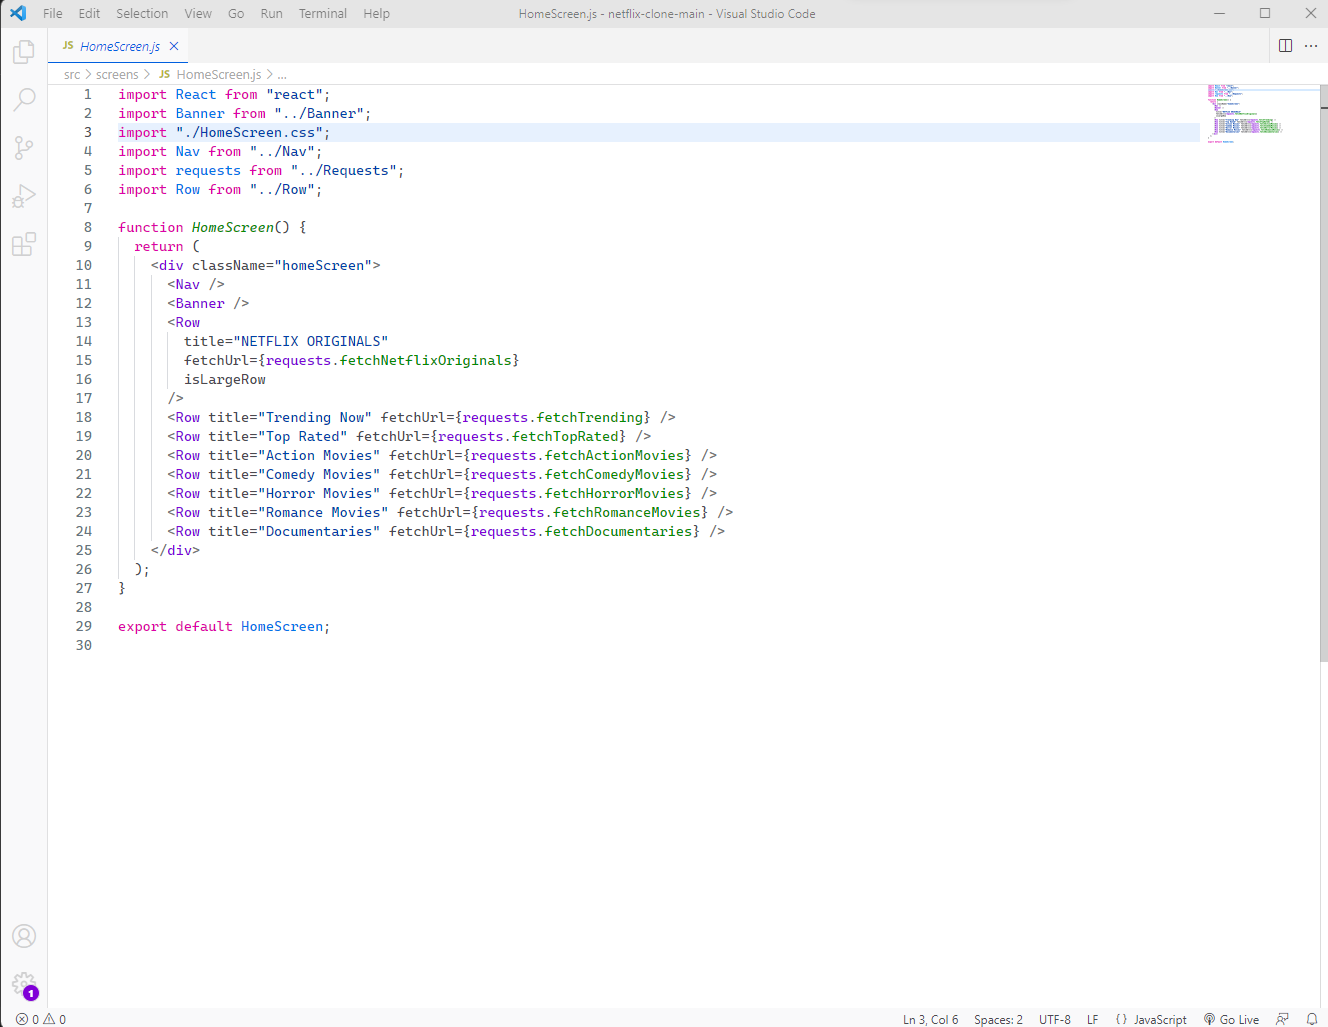Start Go Live server

(1231, 1019)
